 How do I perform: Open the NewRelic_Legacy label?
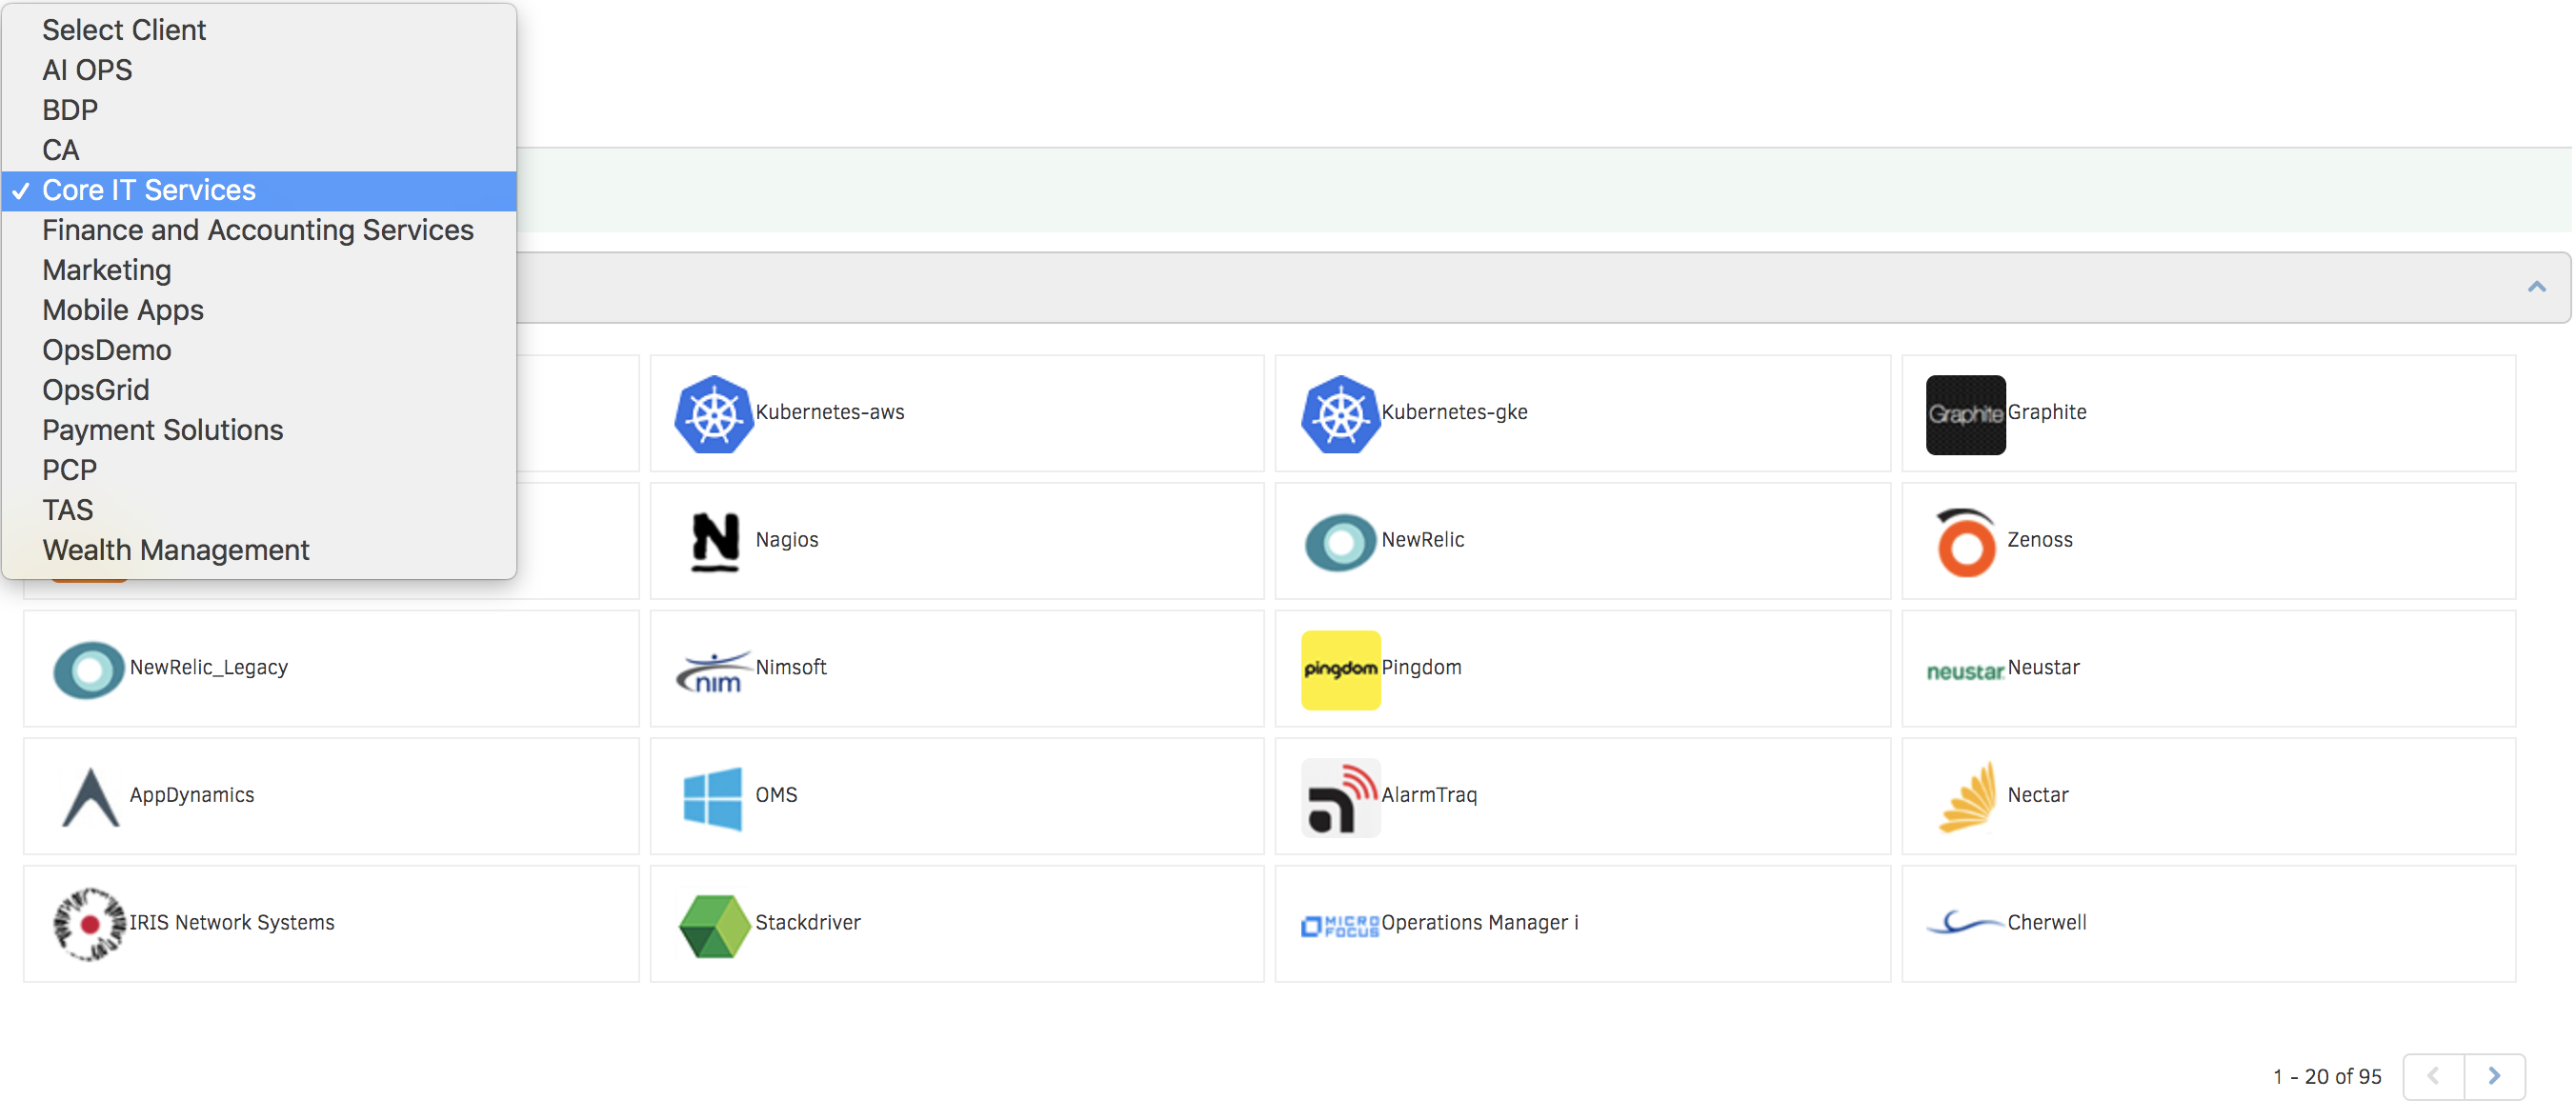(208, 668)
